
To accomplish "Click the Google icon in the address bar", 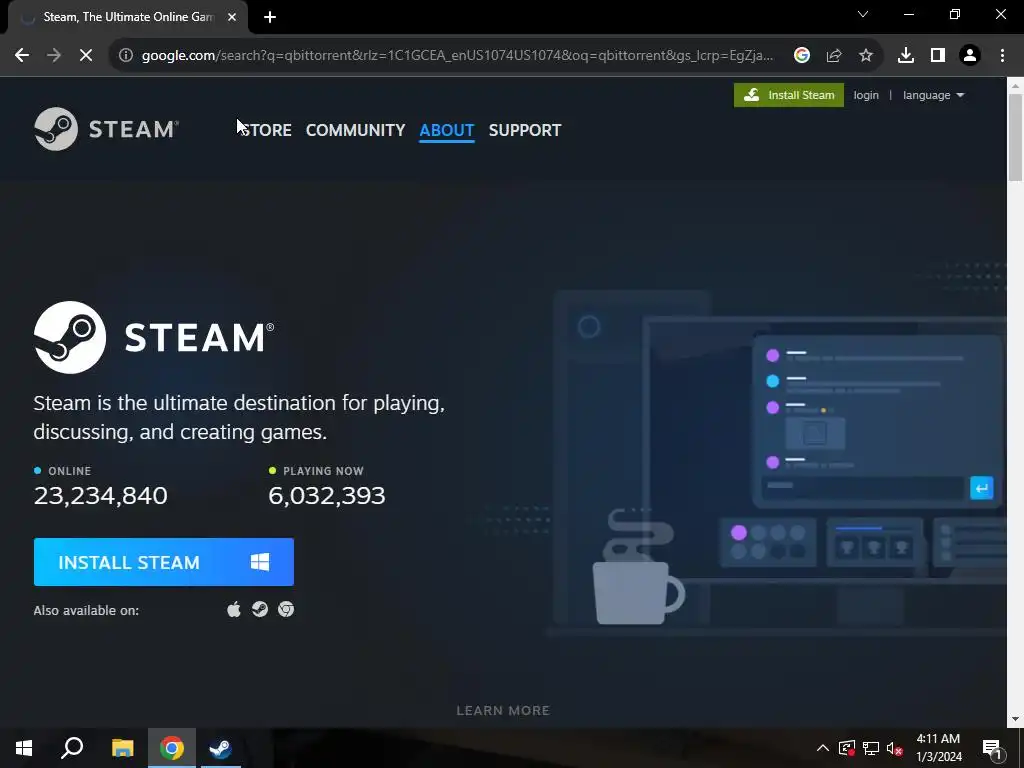I will coord(802,56).
